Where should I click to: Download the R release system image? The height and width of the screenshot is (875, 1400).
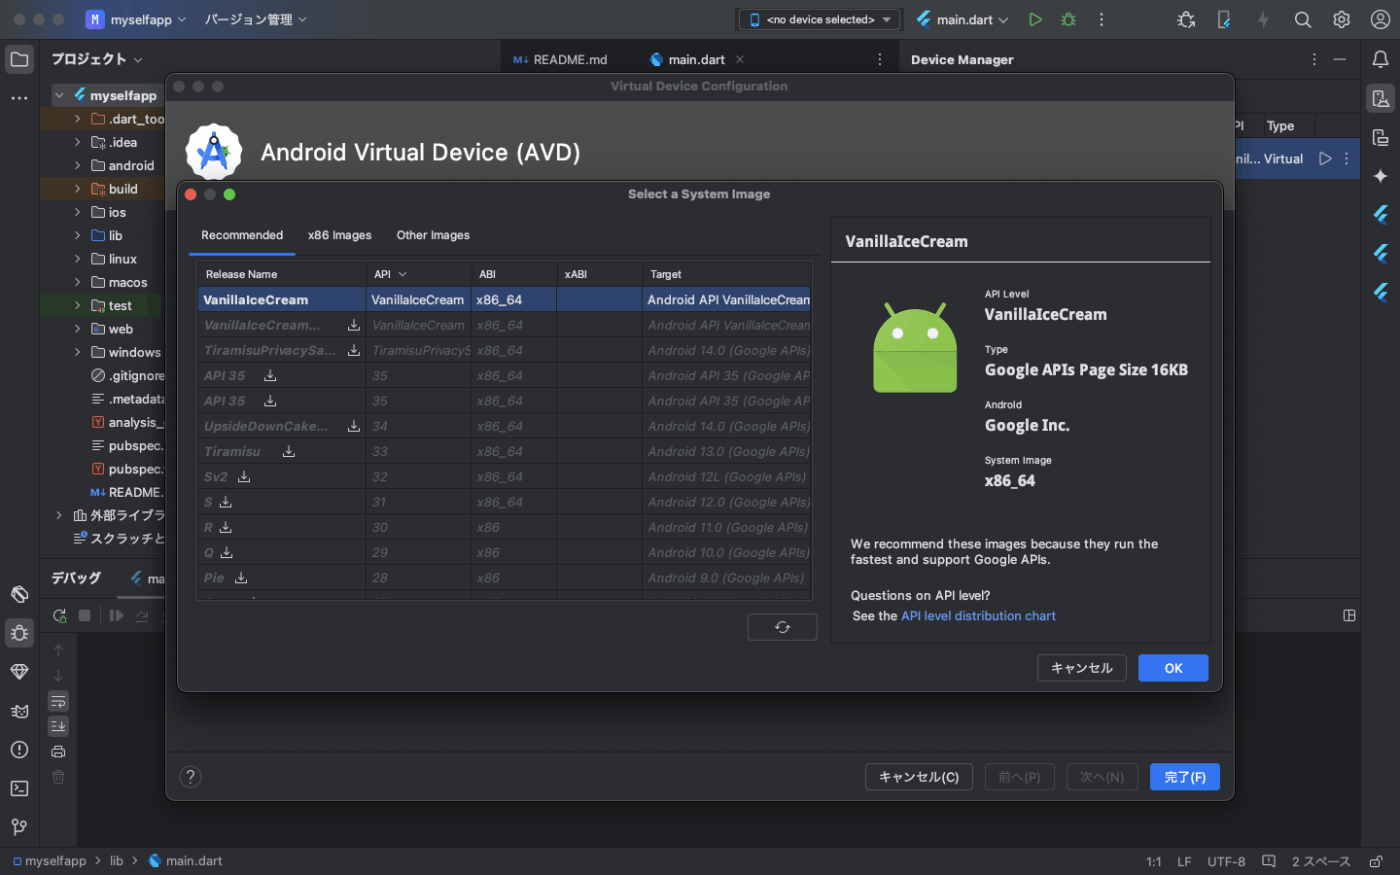[226, 527]
